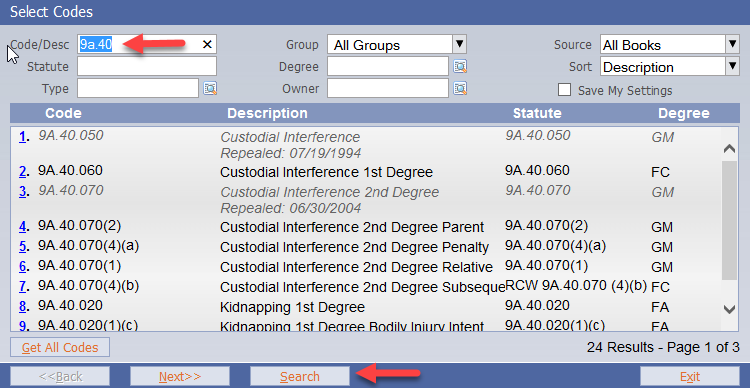Click degree FC in row 9A.40.060

pyautogui.click(x=661, y=172)
